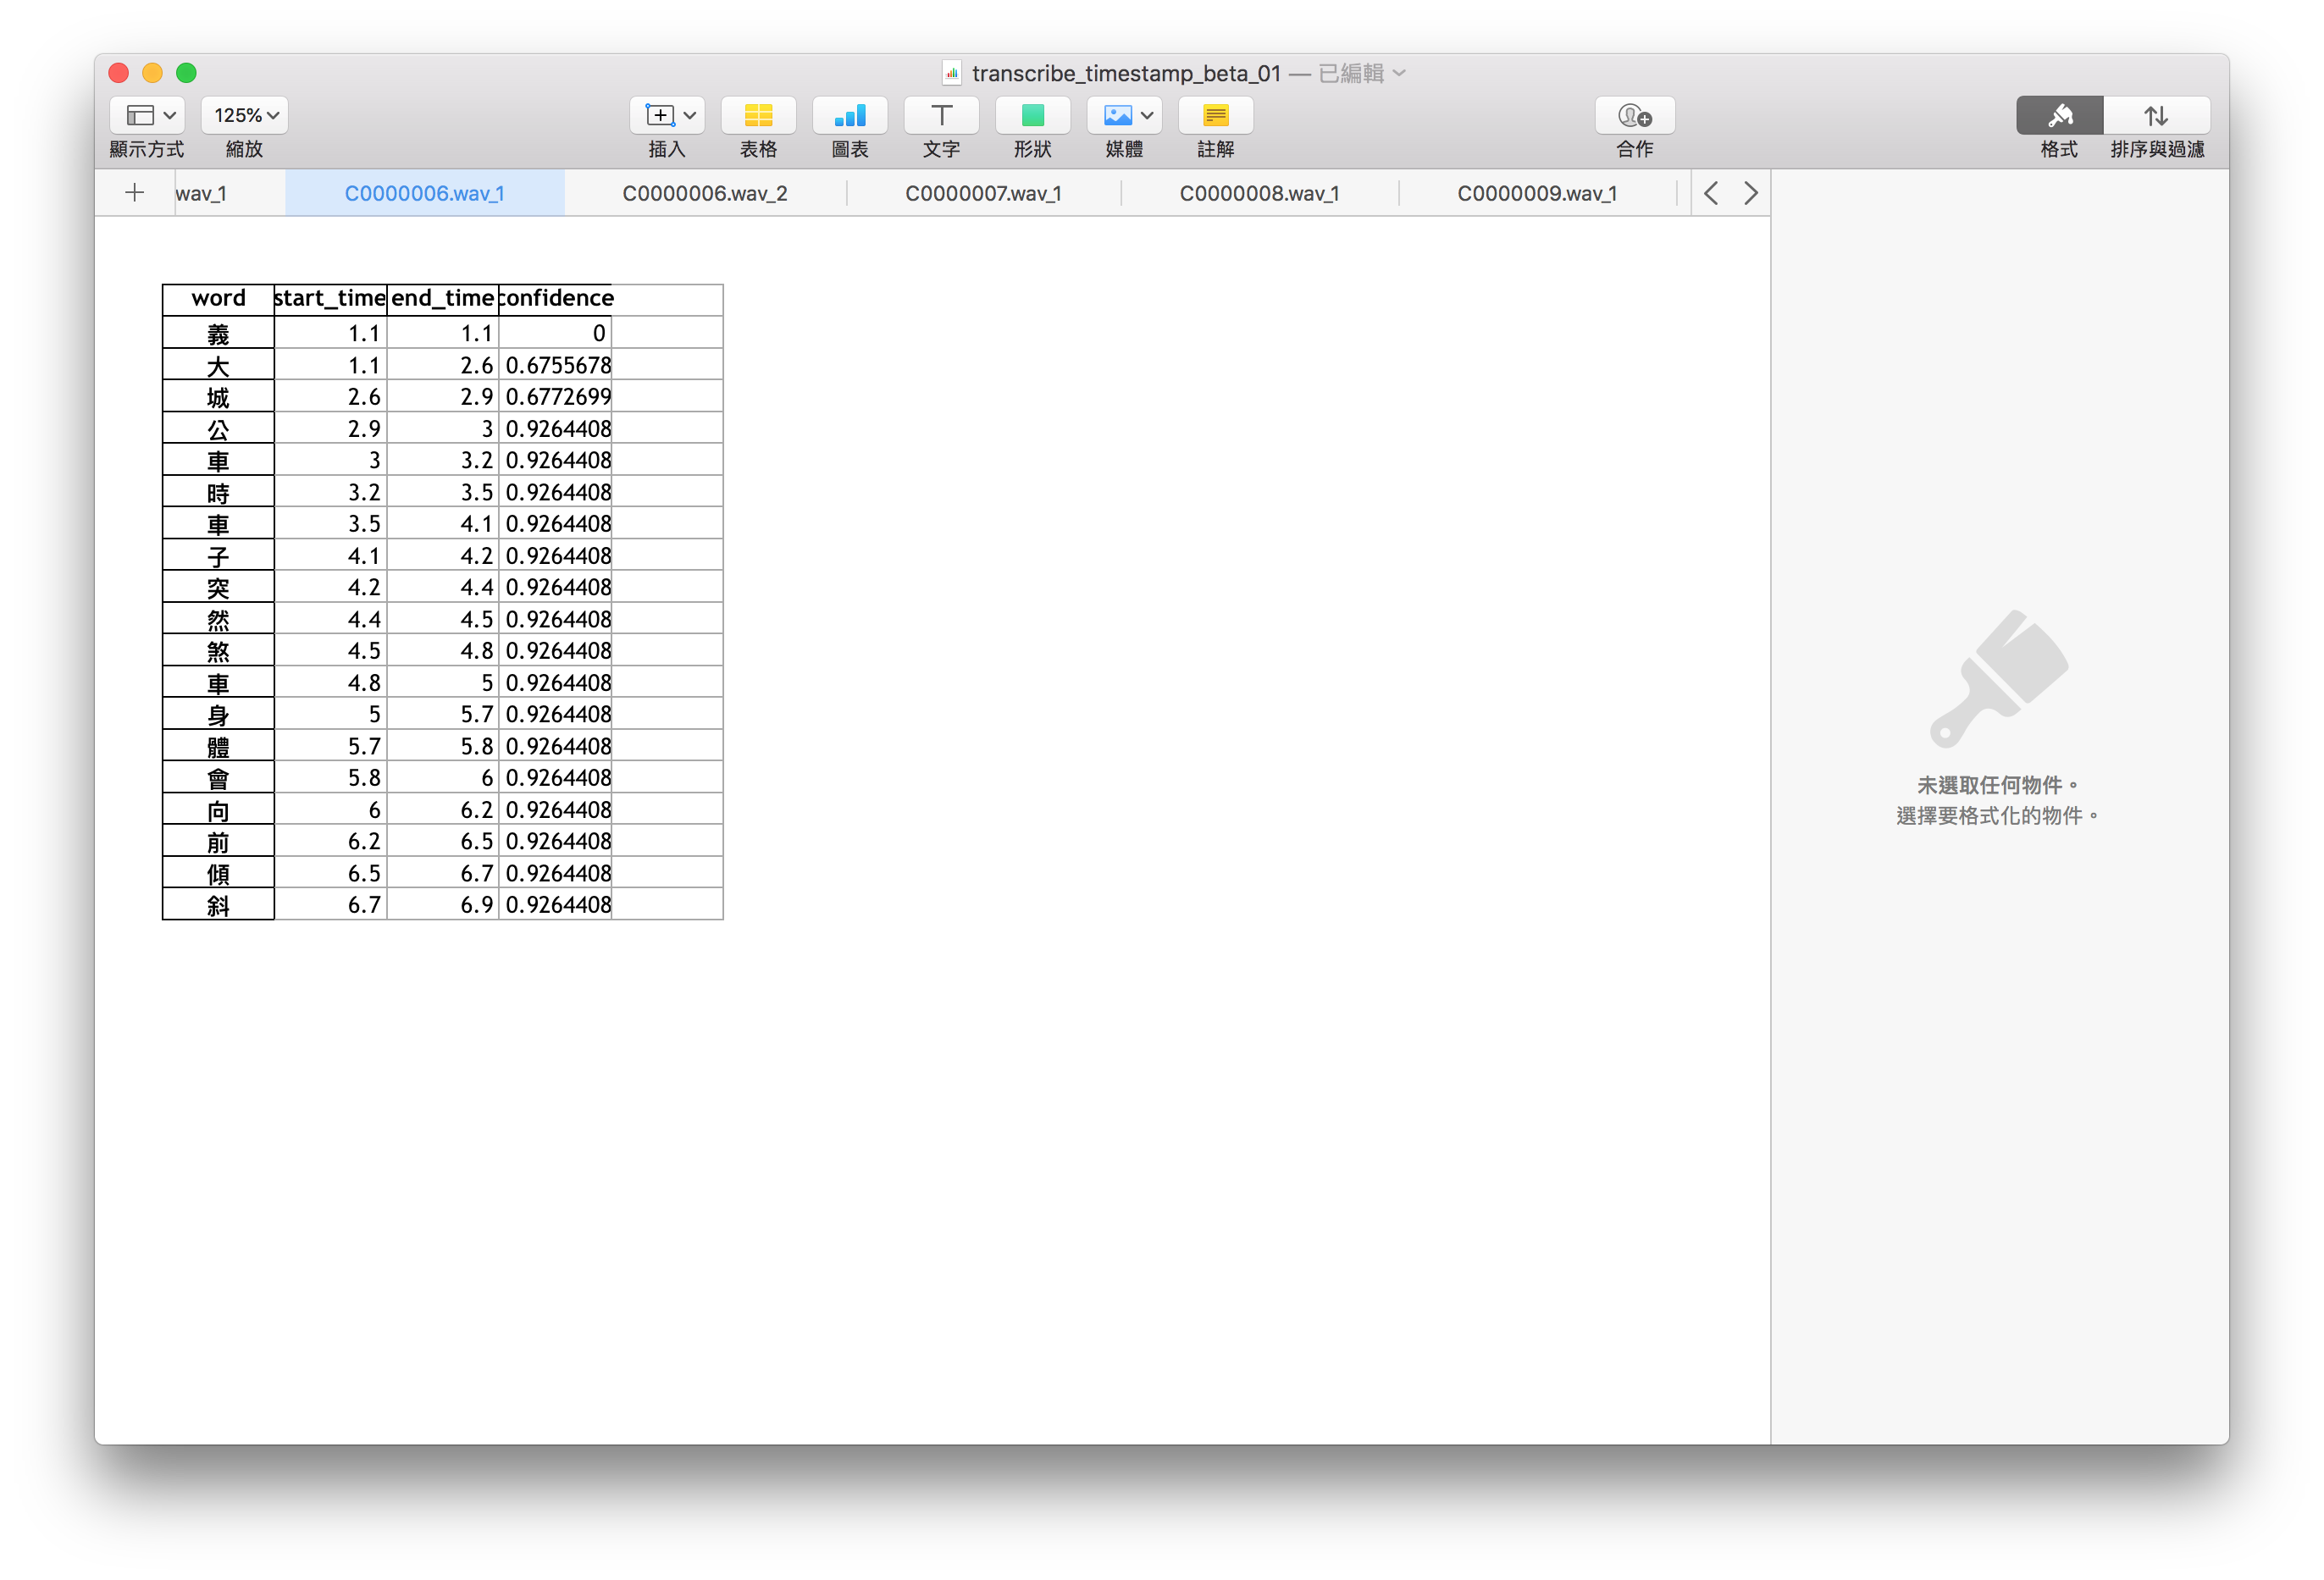Click the Shape (形狀) toolbar icon
This screenshot has height=1580, width=2324.
click(x=1032, y=115)
